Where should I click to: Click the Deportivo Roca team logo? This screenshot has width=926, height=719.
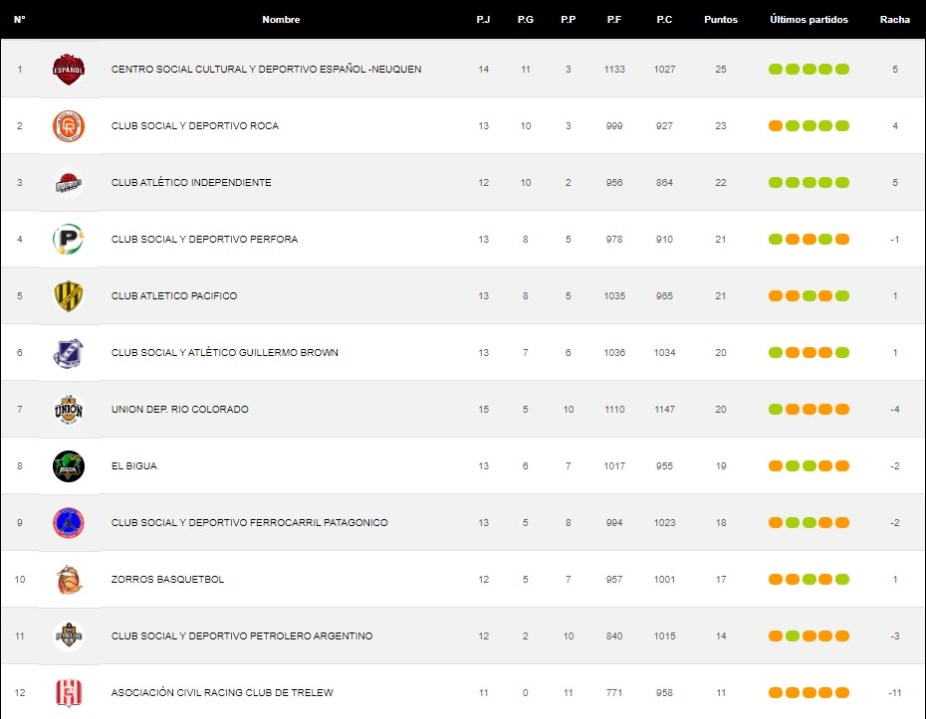coord(68,126)
